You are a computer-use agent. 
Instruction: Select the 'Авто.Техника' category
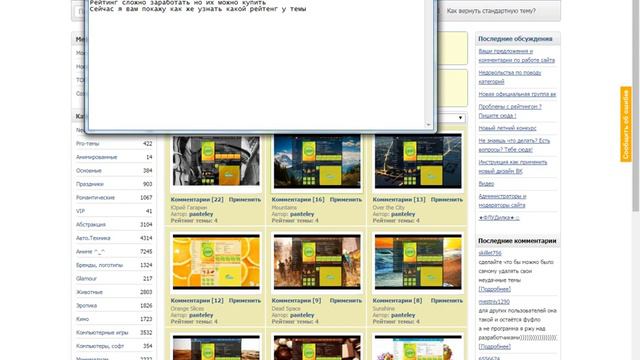point(93,238)
